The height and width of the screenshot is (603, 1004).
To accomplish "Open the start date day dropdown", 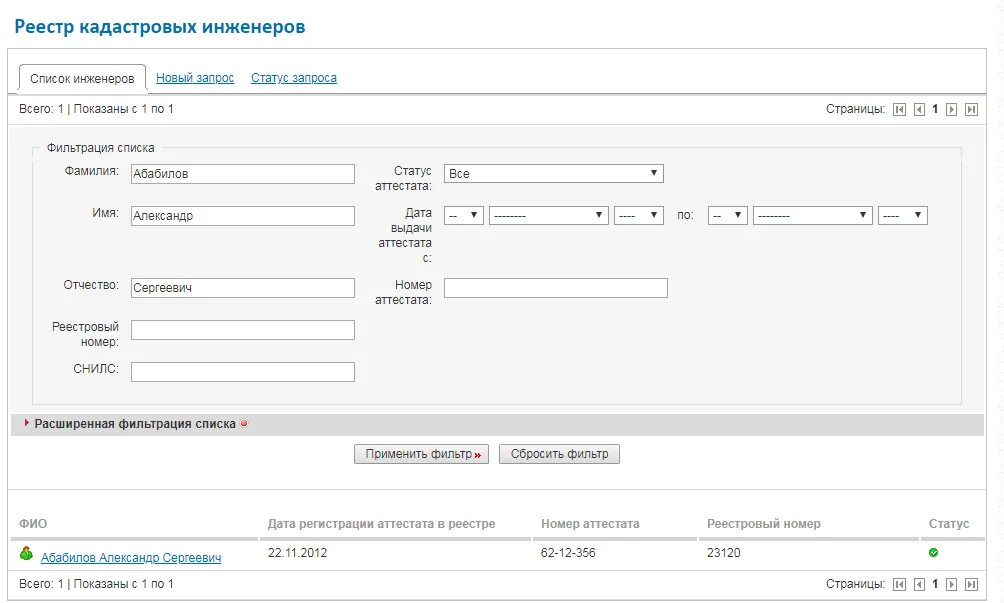I will click(464, 216).
